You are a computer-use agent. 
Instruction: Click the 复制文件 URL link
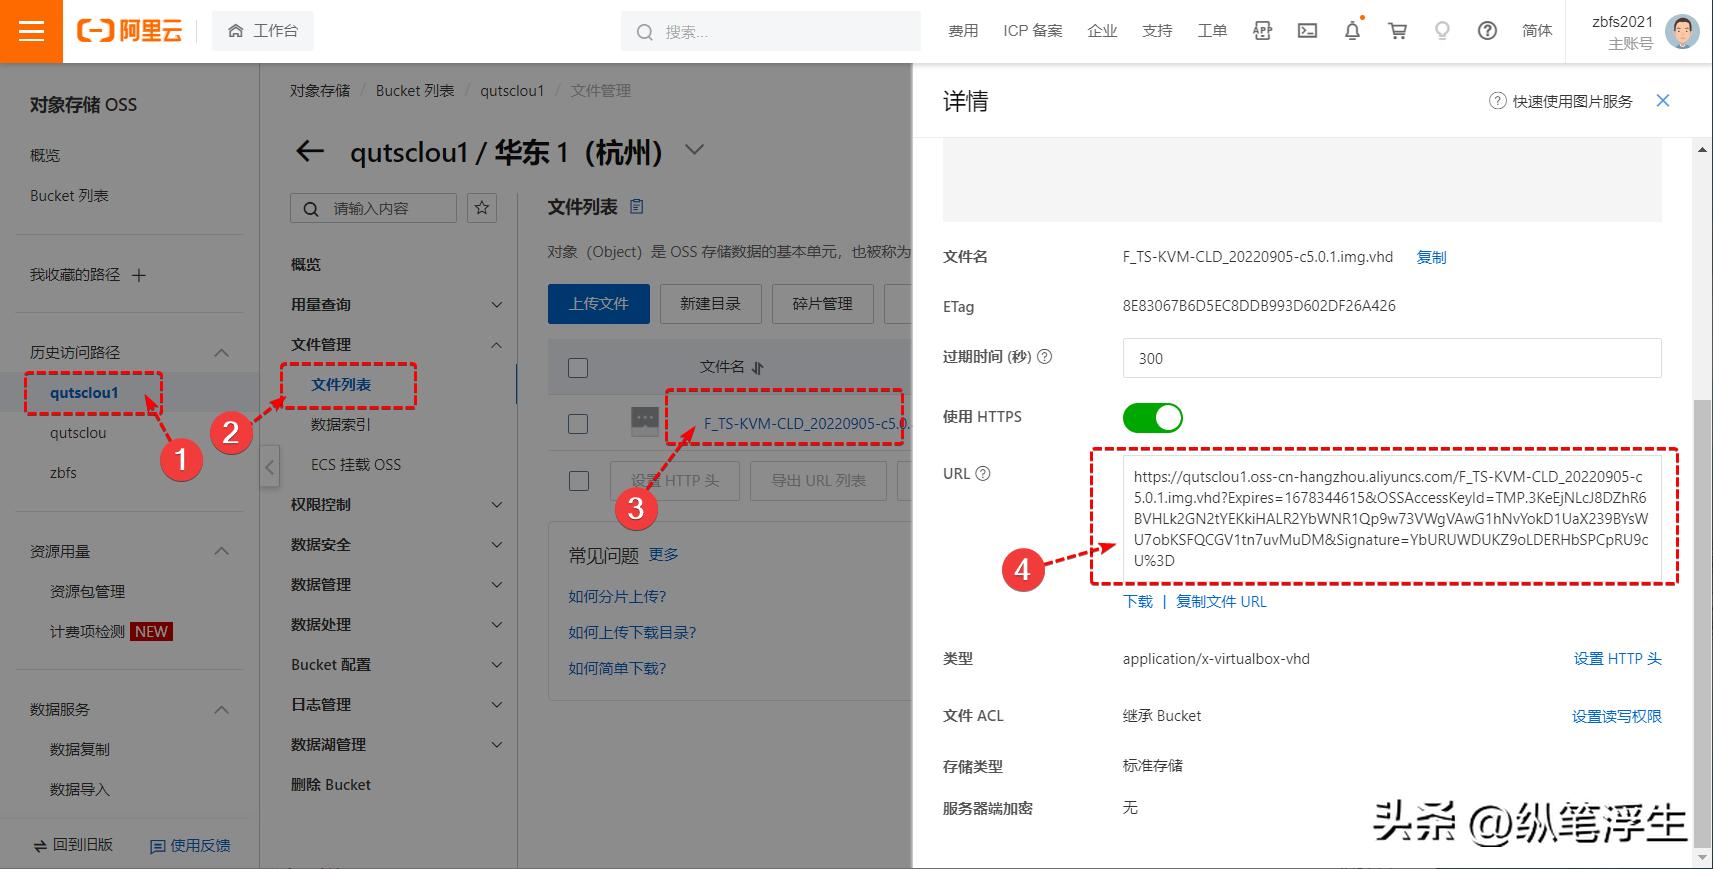[x=1221, y=601]
